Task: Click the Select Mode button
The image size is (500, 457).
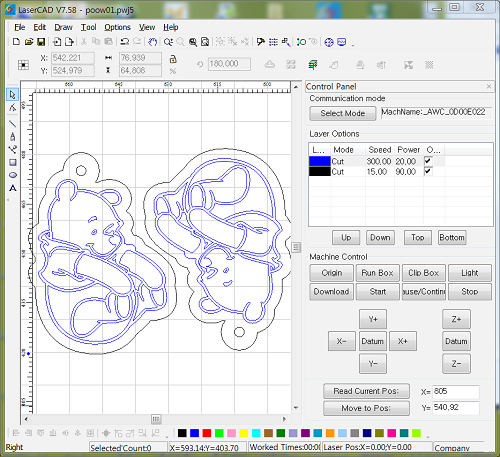Action: click(x=343, y=113)
